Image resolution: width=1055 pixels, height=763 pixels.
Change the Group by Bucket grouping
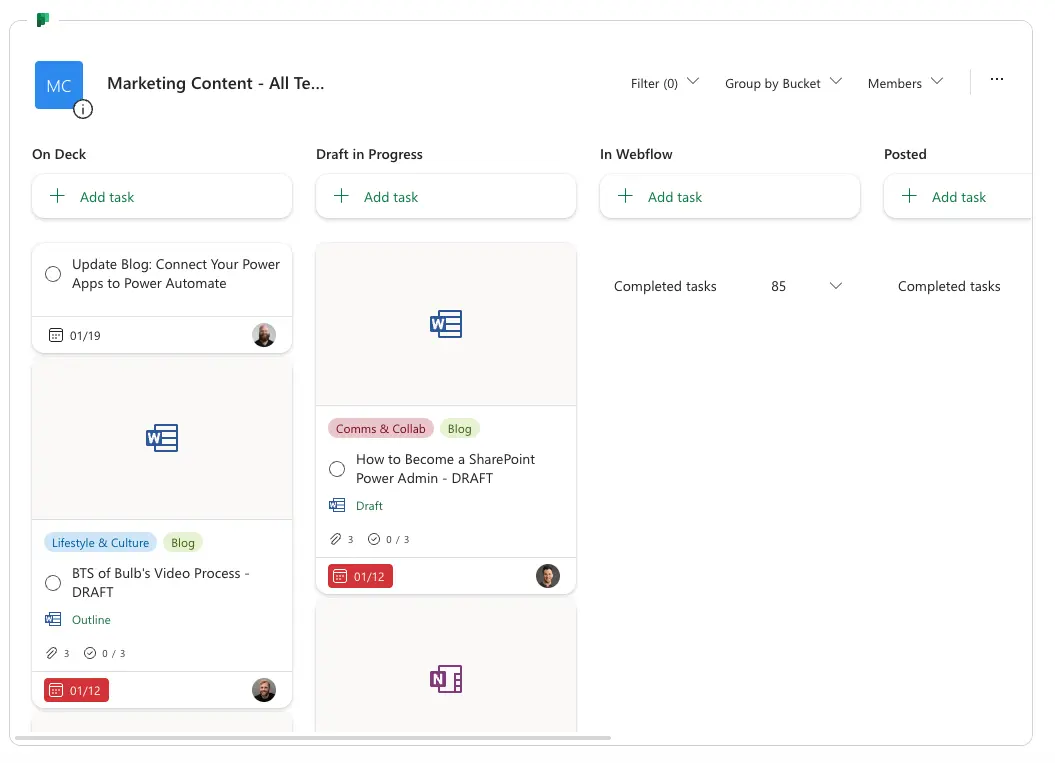(x=783, y=83)
